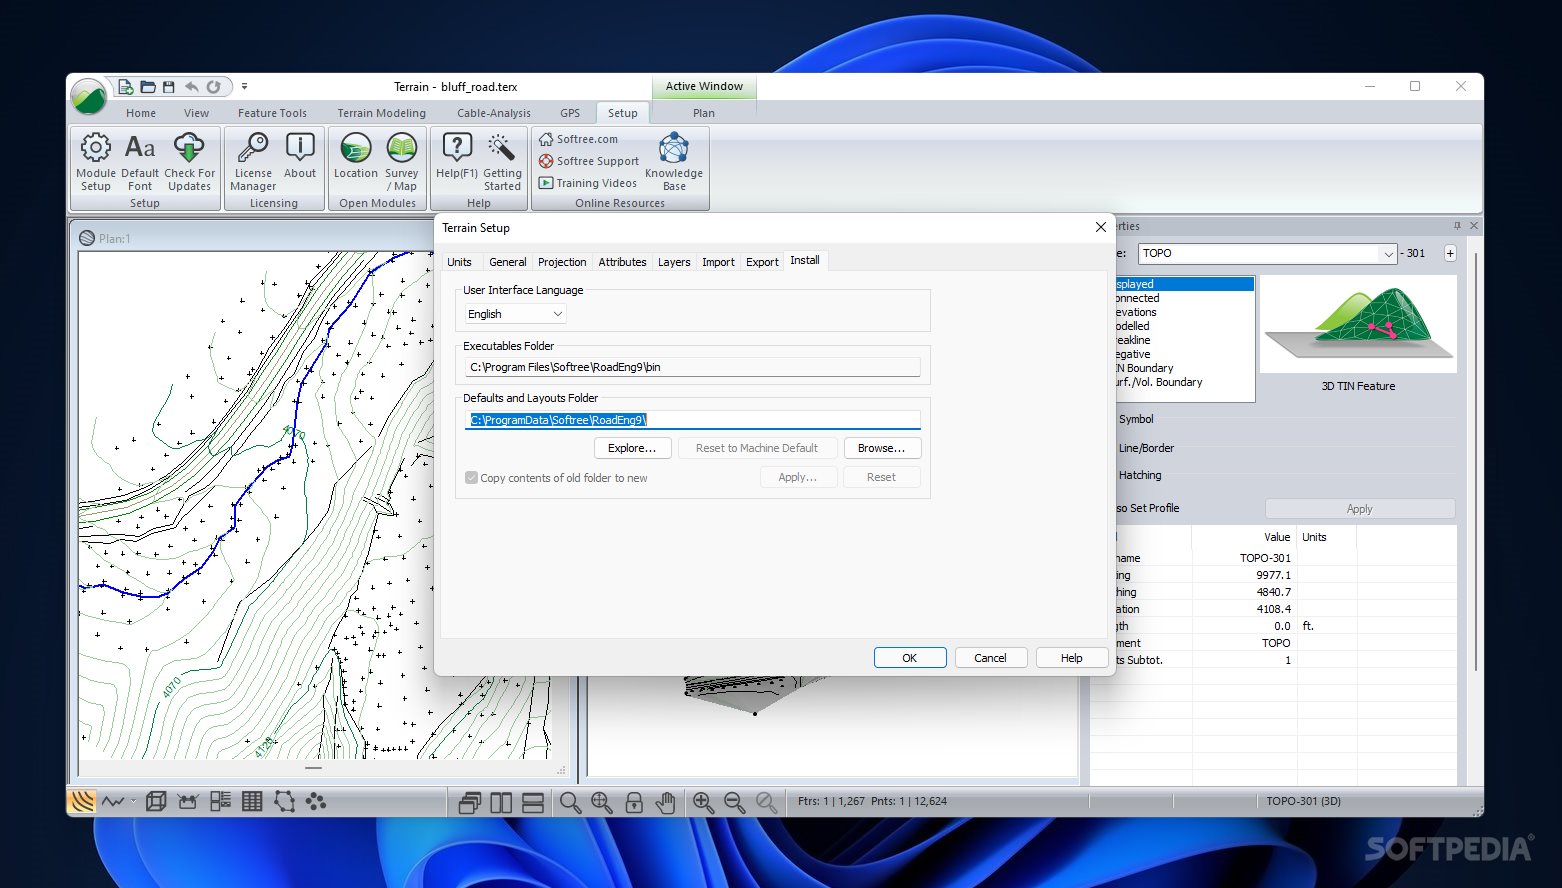Cascade windows using the stacked windows icon

coord(469,802)
